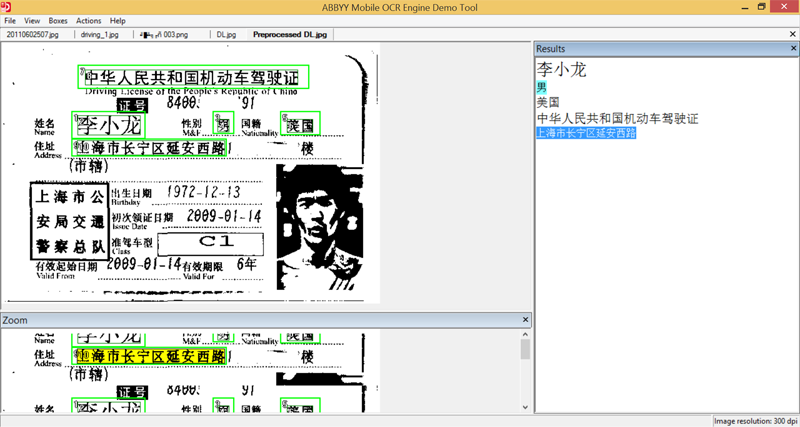Close the Results panel
This screenshot has height=427, width=800.
(x=793, y=48)
